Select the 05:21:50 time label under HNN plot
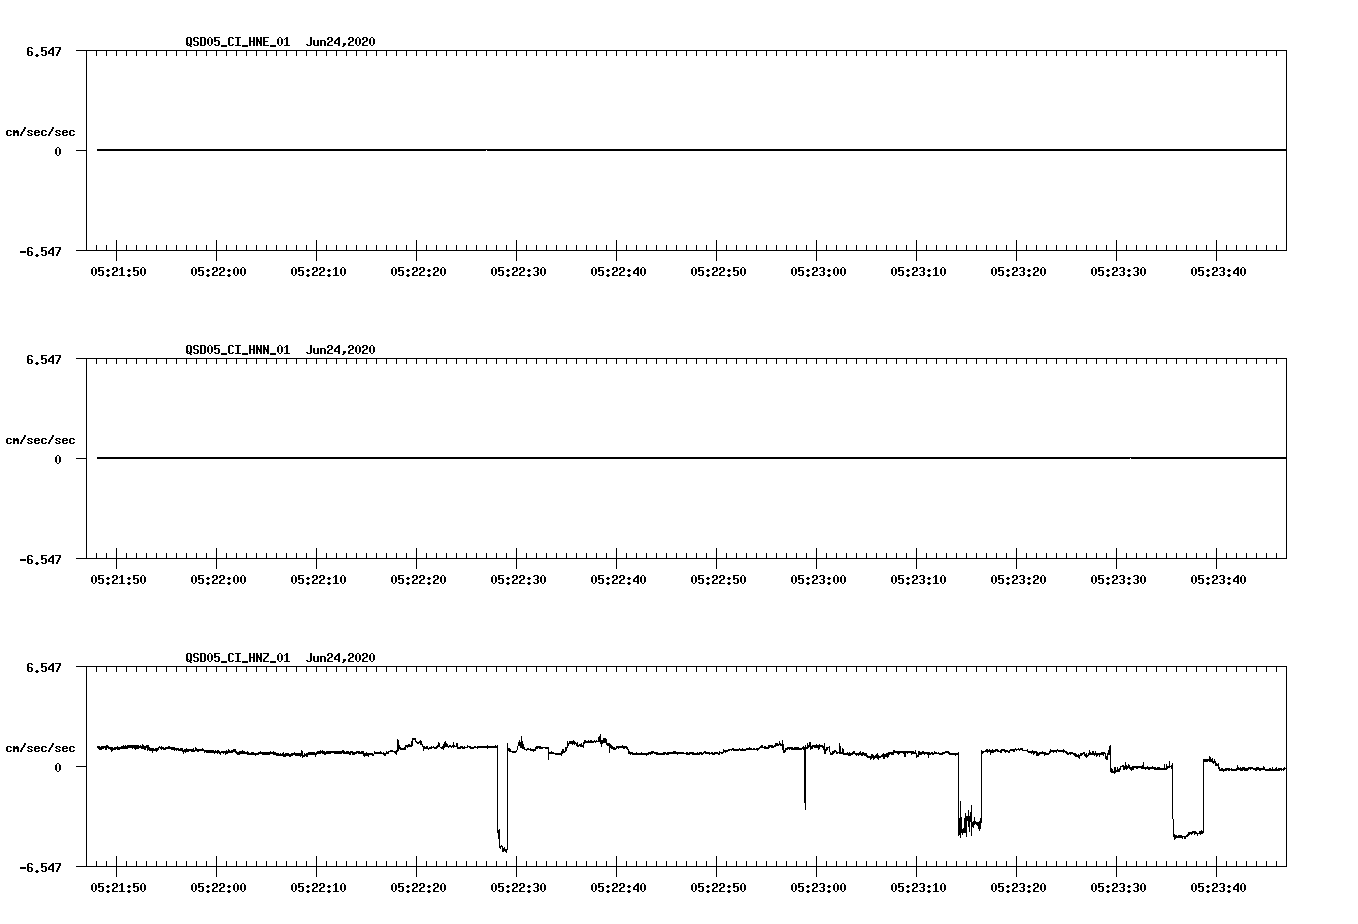Viewport: 1358px width, 924px height. (118, 579)
